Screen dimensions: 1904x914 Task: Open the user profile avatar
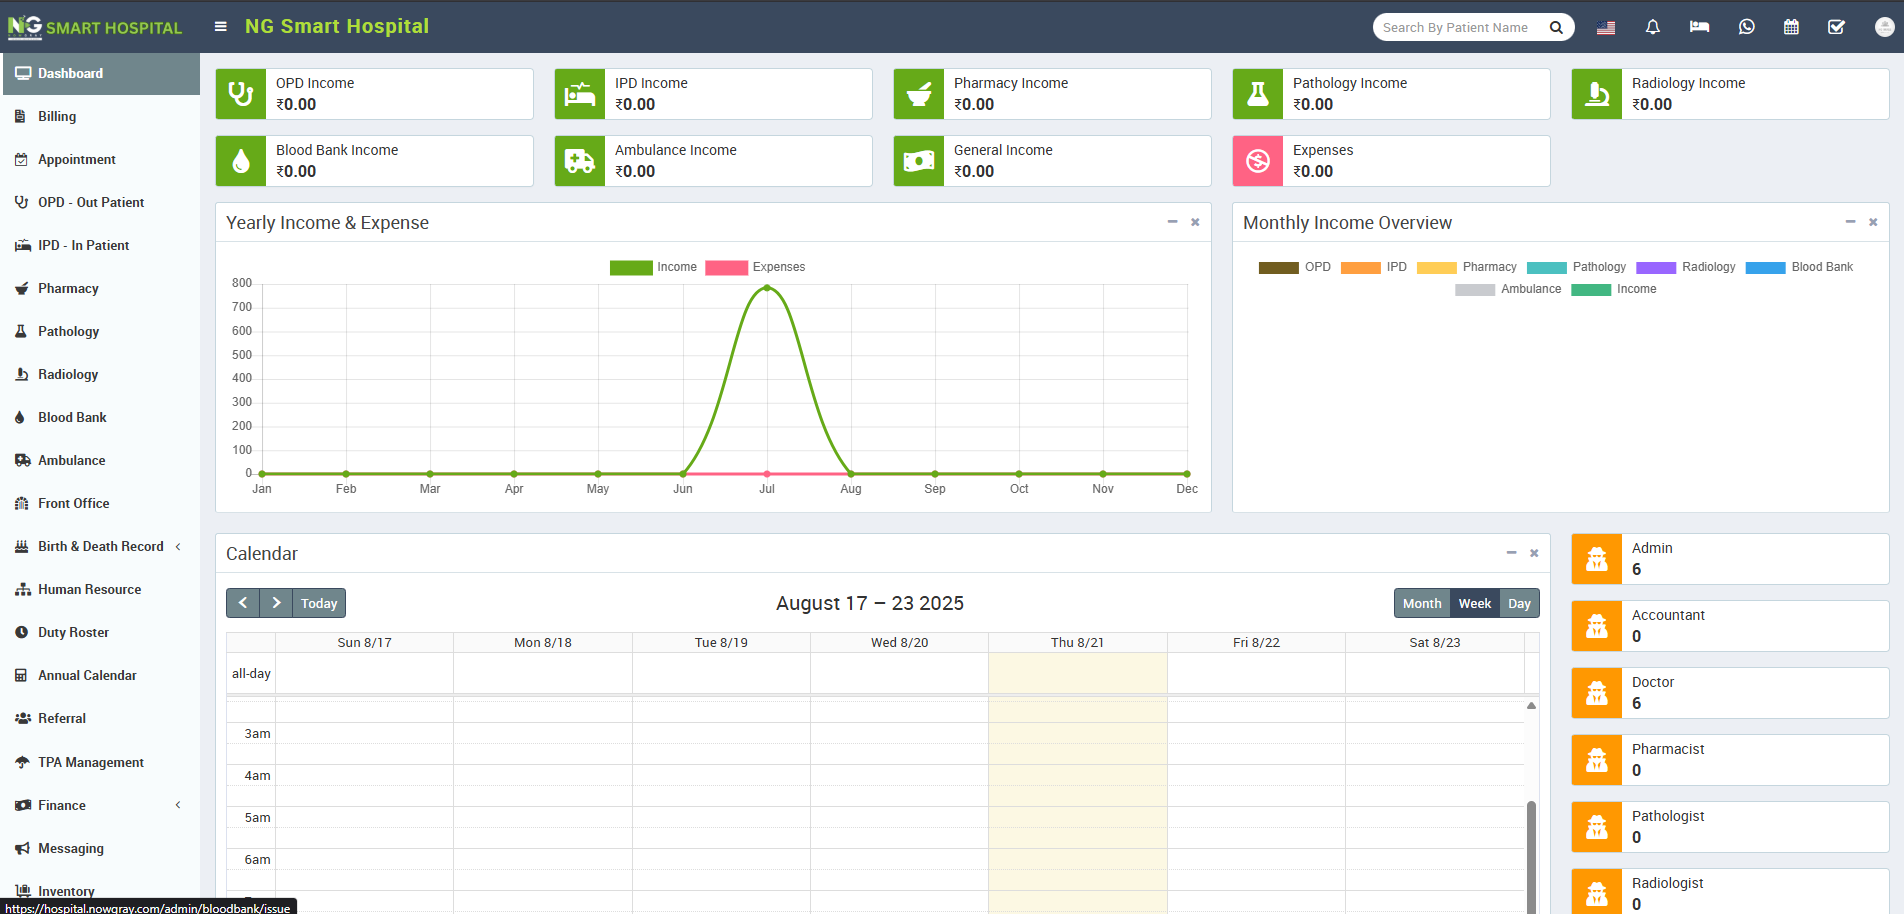[1883, 27]
